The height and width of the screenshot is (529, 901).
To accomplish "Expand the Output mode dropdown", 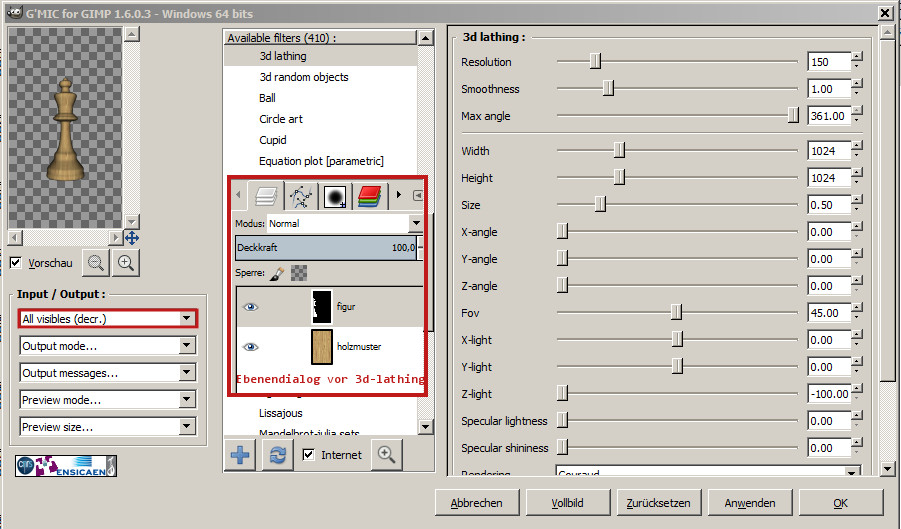I will coord(108,346).
